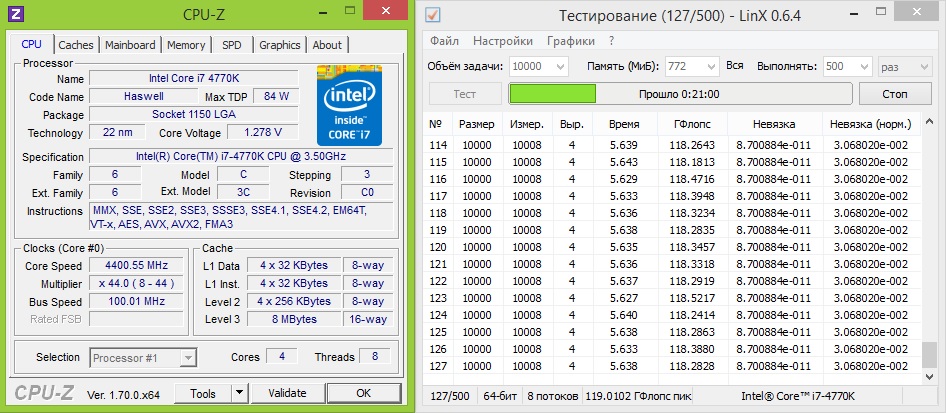The image size is (946, 413).
Task: Go to the Graphics tab
Action: pyautogui.click(x=279, y=45)
